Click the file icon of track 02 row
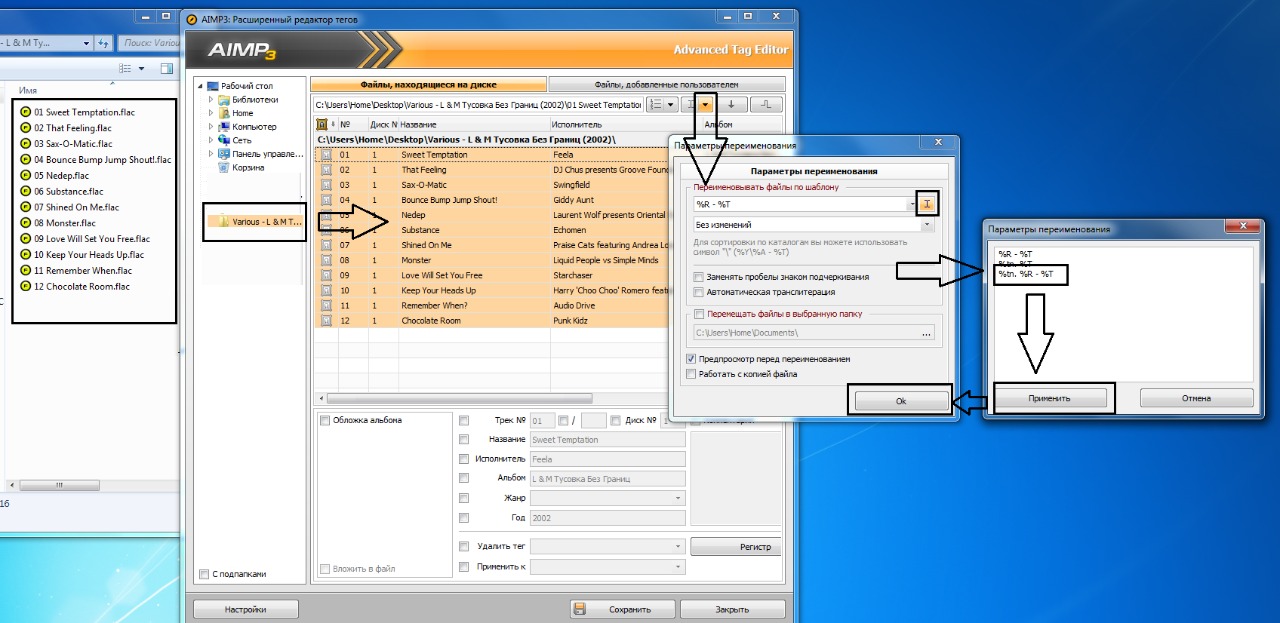The width and height of the screenshot is (1280, 623). point(326,170)
